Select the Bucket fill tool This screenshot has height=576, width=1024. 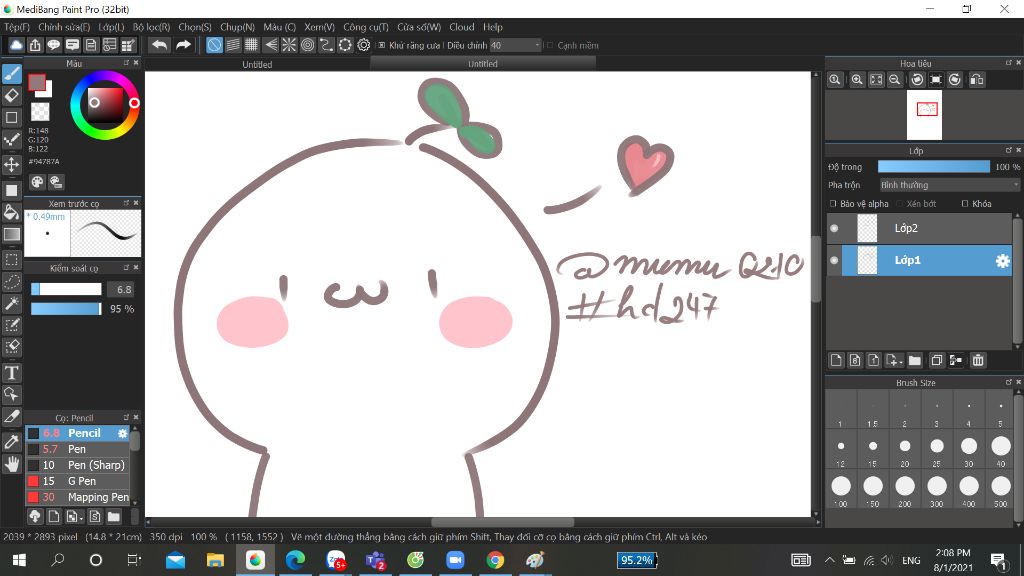point(12,212)
